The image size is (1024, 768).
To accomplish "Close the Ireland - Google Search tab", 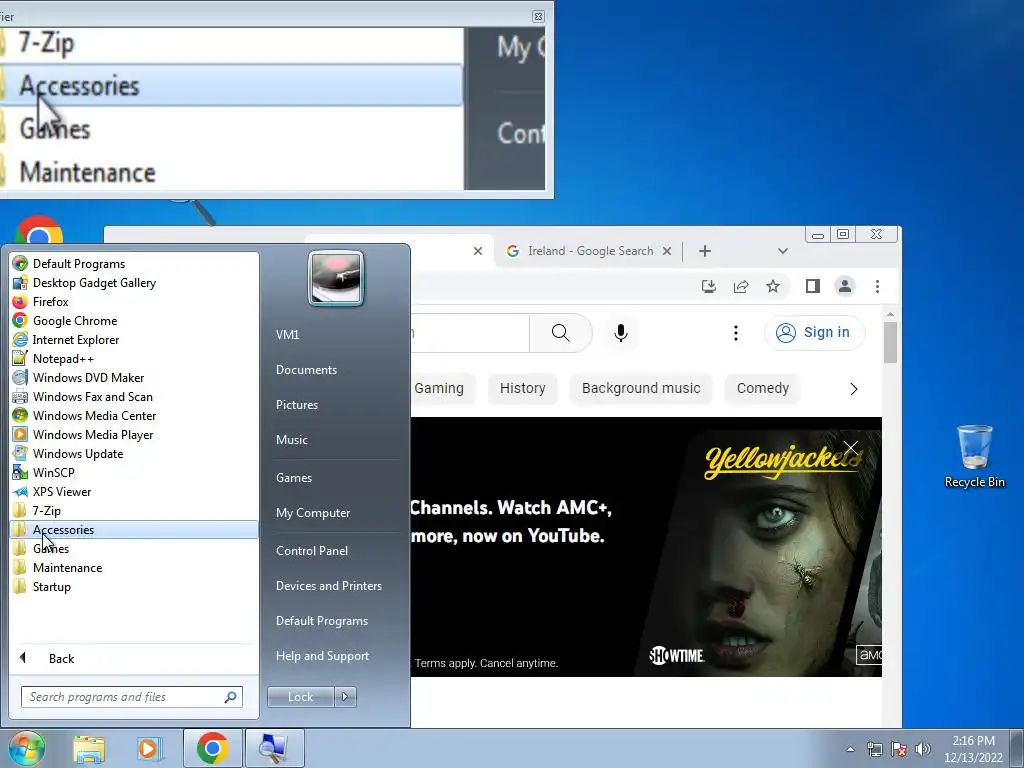I will 667,251.
